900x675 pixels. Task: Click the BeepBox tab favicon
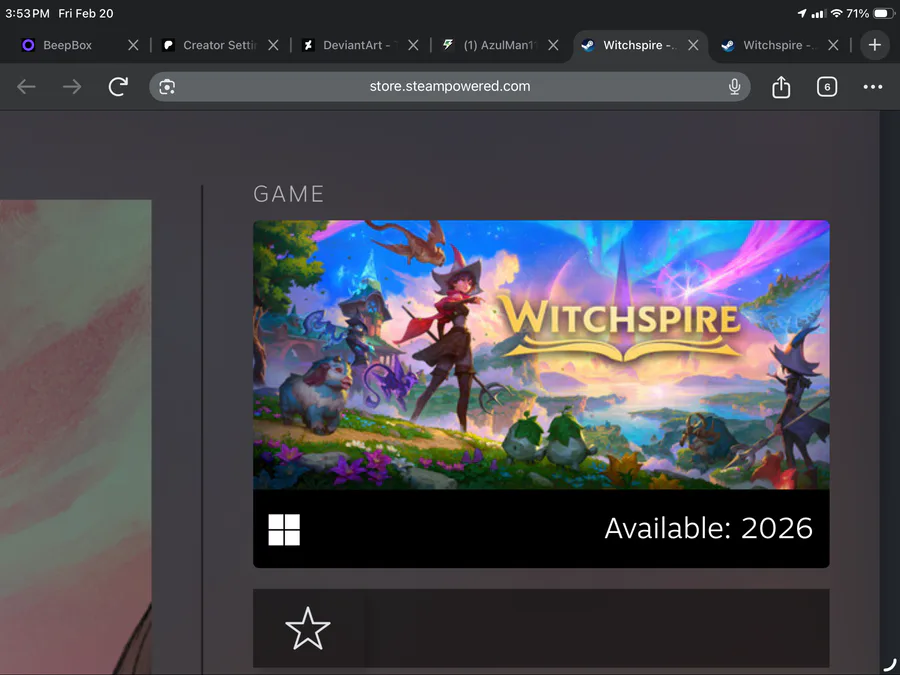pyautogui.click(x=28, y=45)
